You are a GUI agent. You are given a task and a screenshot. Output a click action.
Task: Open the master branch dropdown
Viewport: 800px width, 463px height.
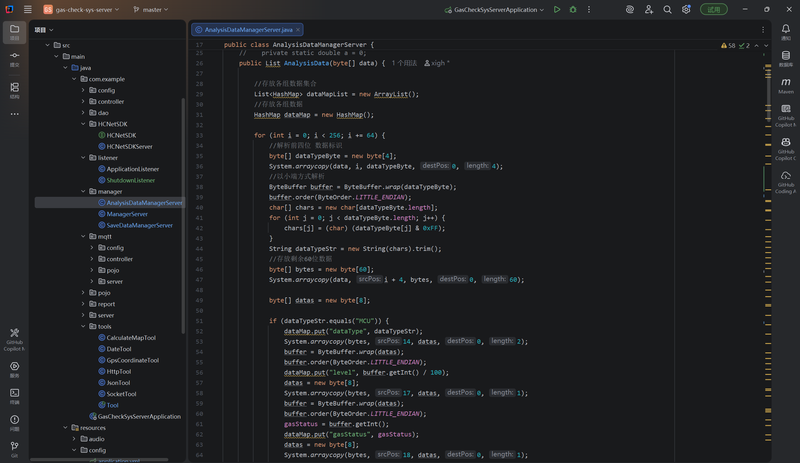click(153, 9)
